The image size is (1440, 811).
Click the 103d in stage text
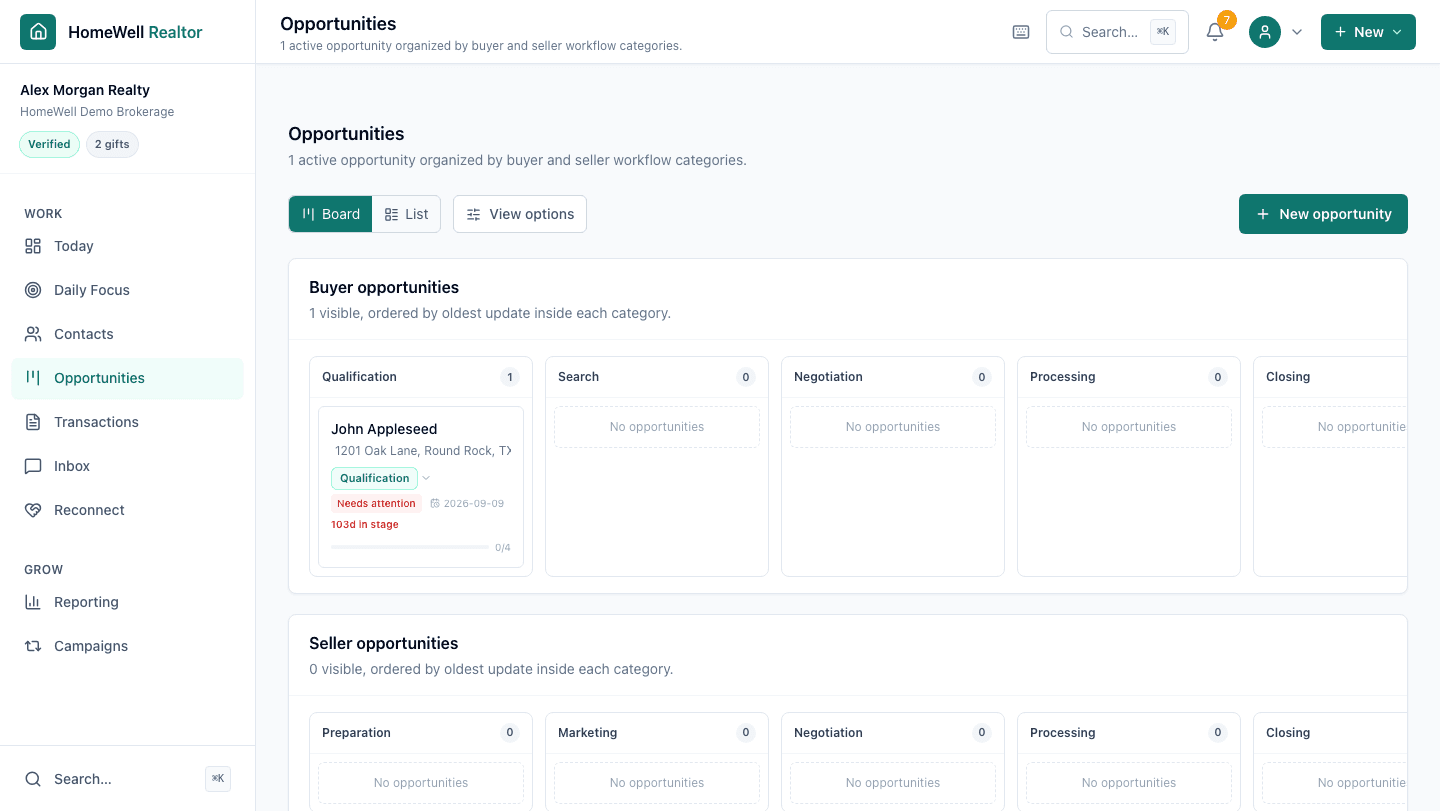(365, 525)
